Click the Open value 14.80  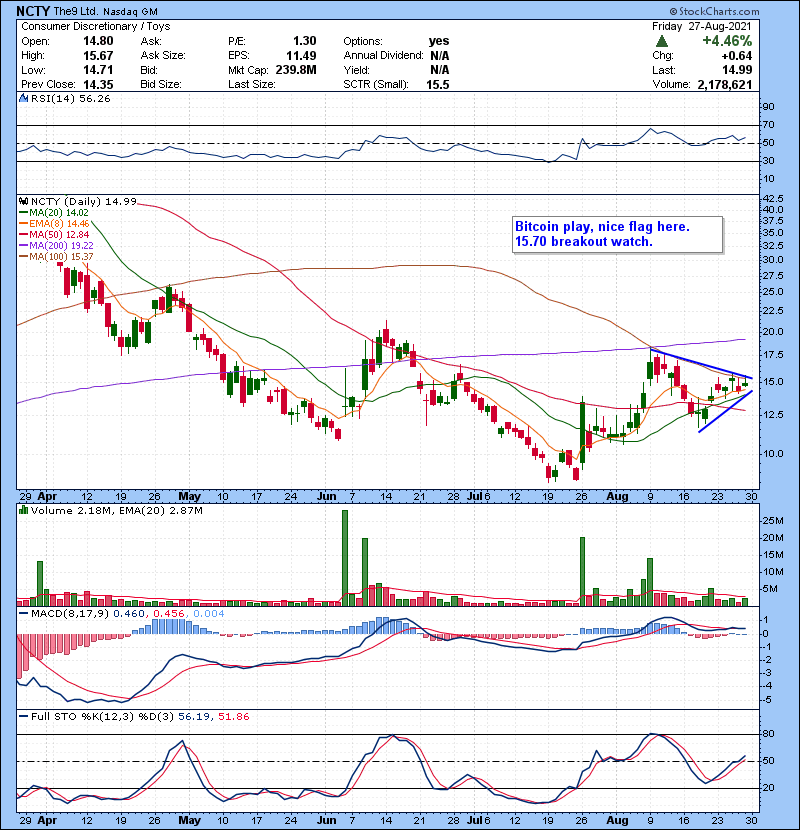tap(98, 41)
